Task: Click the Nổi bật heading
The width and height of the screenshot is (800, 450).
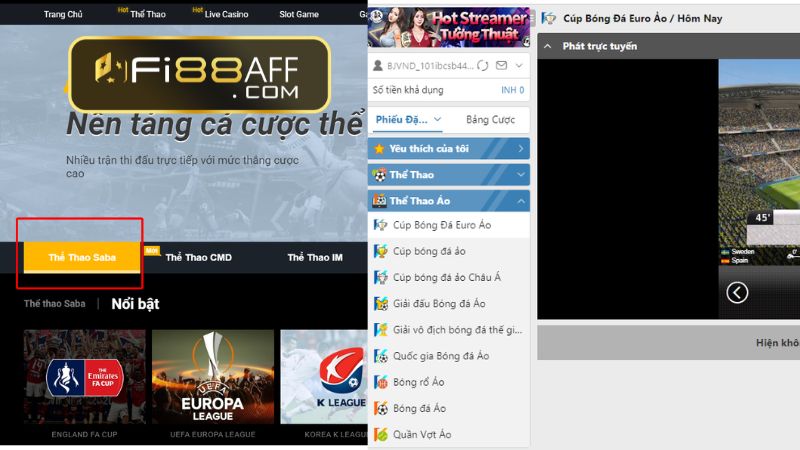Action: [x=135, y=304]
